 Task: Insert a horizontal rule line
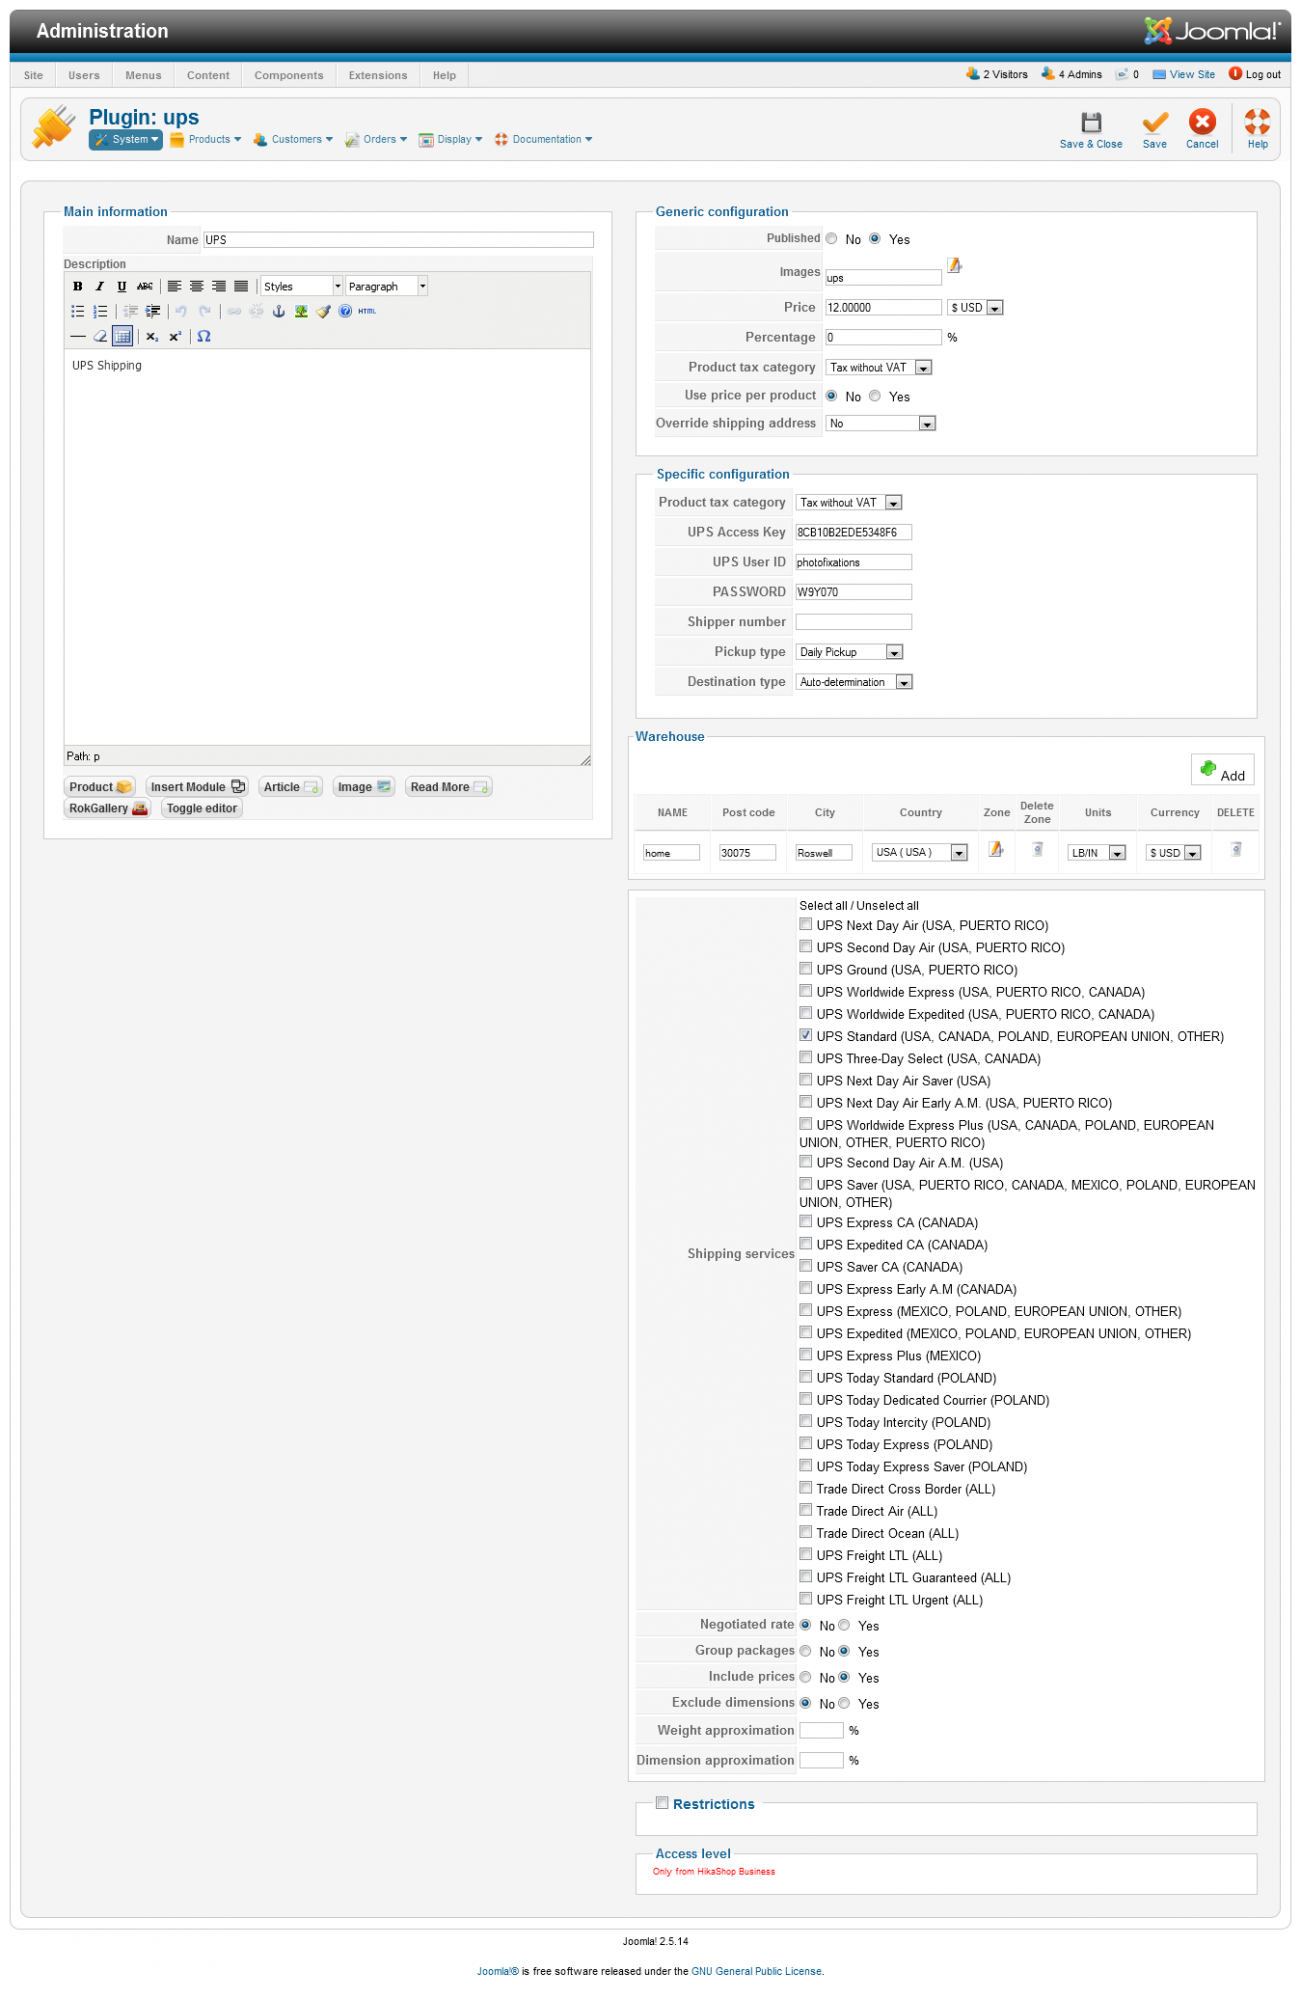78,336
